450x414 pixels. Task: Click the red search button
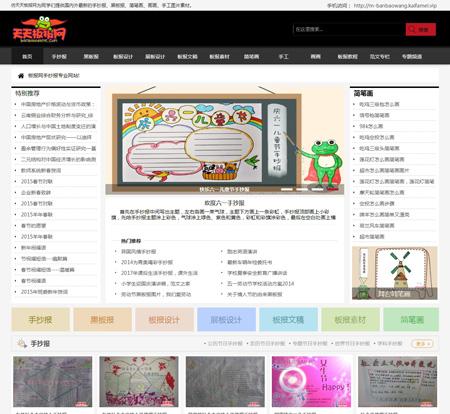pyautogui.click(x=421, y=29)
